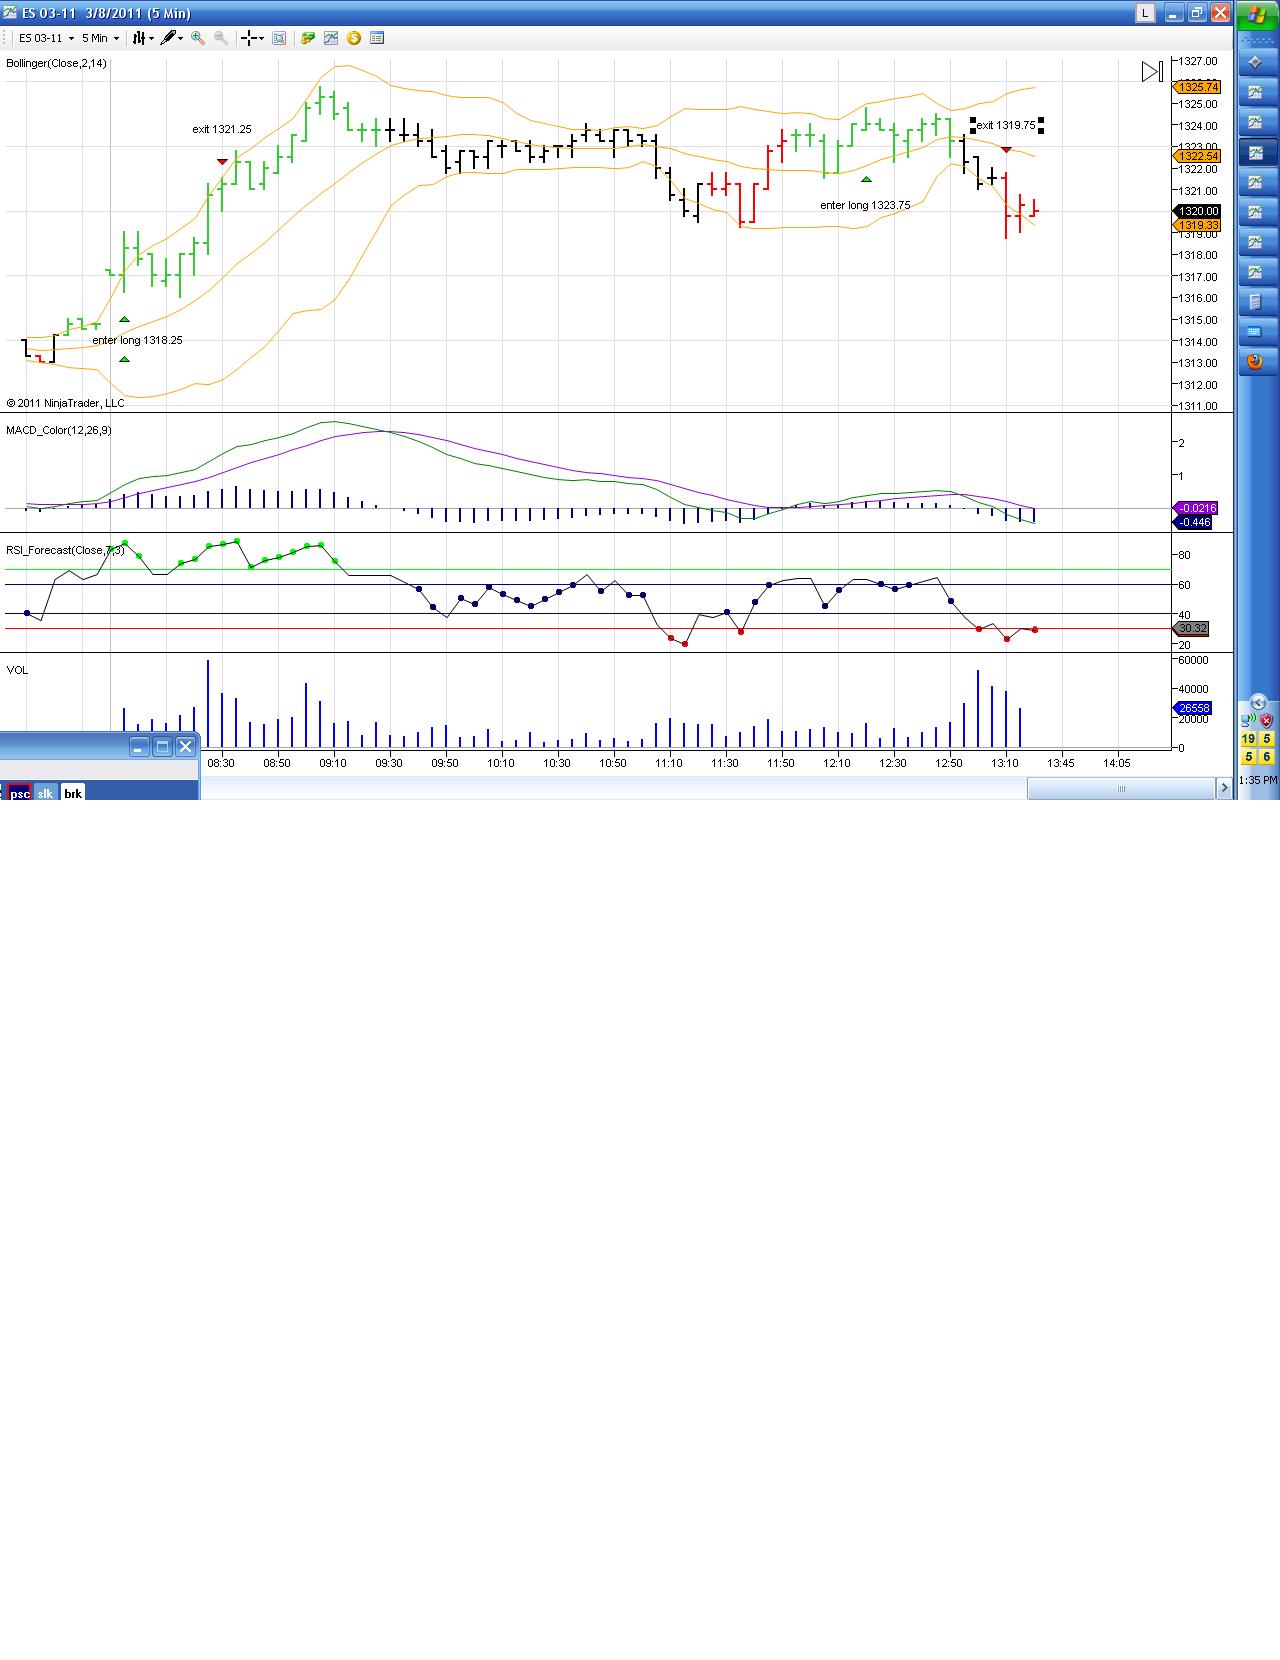This screenshot has width=1280, height=1660.
Task: Select the 'exit 1319.75' text object
Action: (1006, 125)
